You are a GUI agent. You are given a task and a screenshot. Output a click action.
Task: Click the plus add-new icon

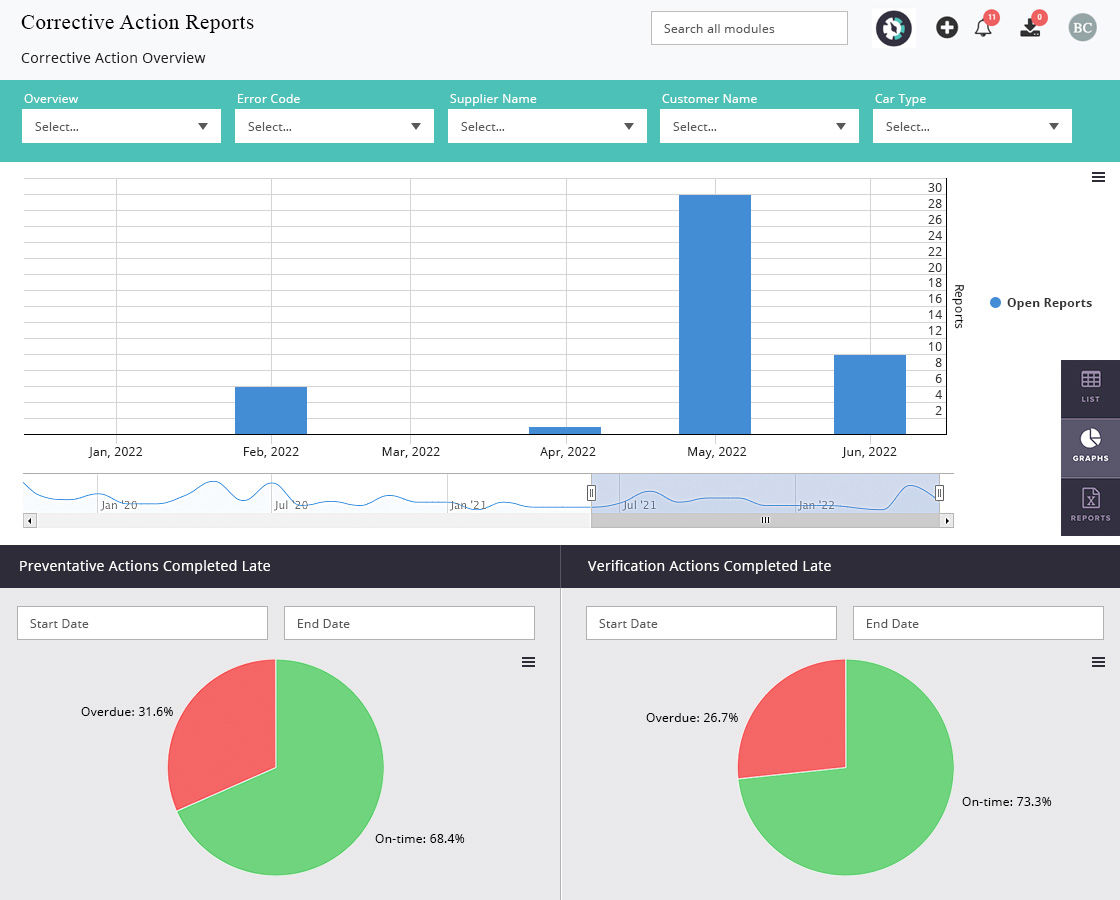coord(946,28)
